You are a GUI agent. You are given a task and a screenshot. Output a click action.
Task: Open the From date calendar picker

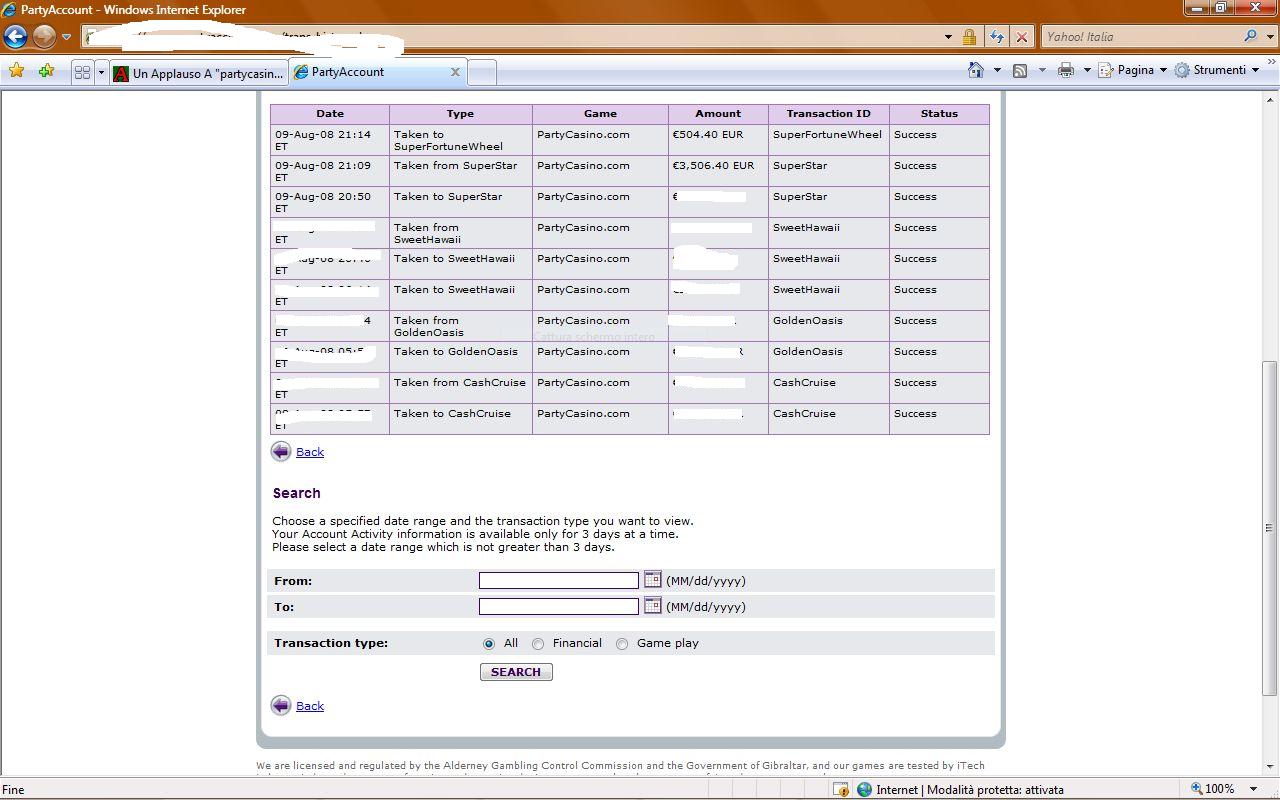coord(652,579)
